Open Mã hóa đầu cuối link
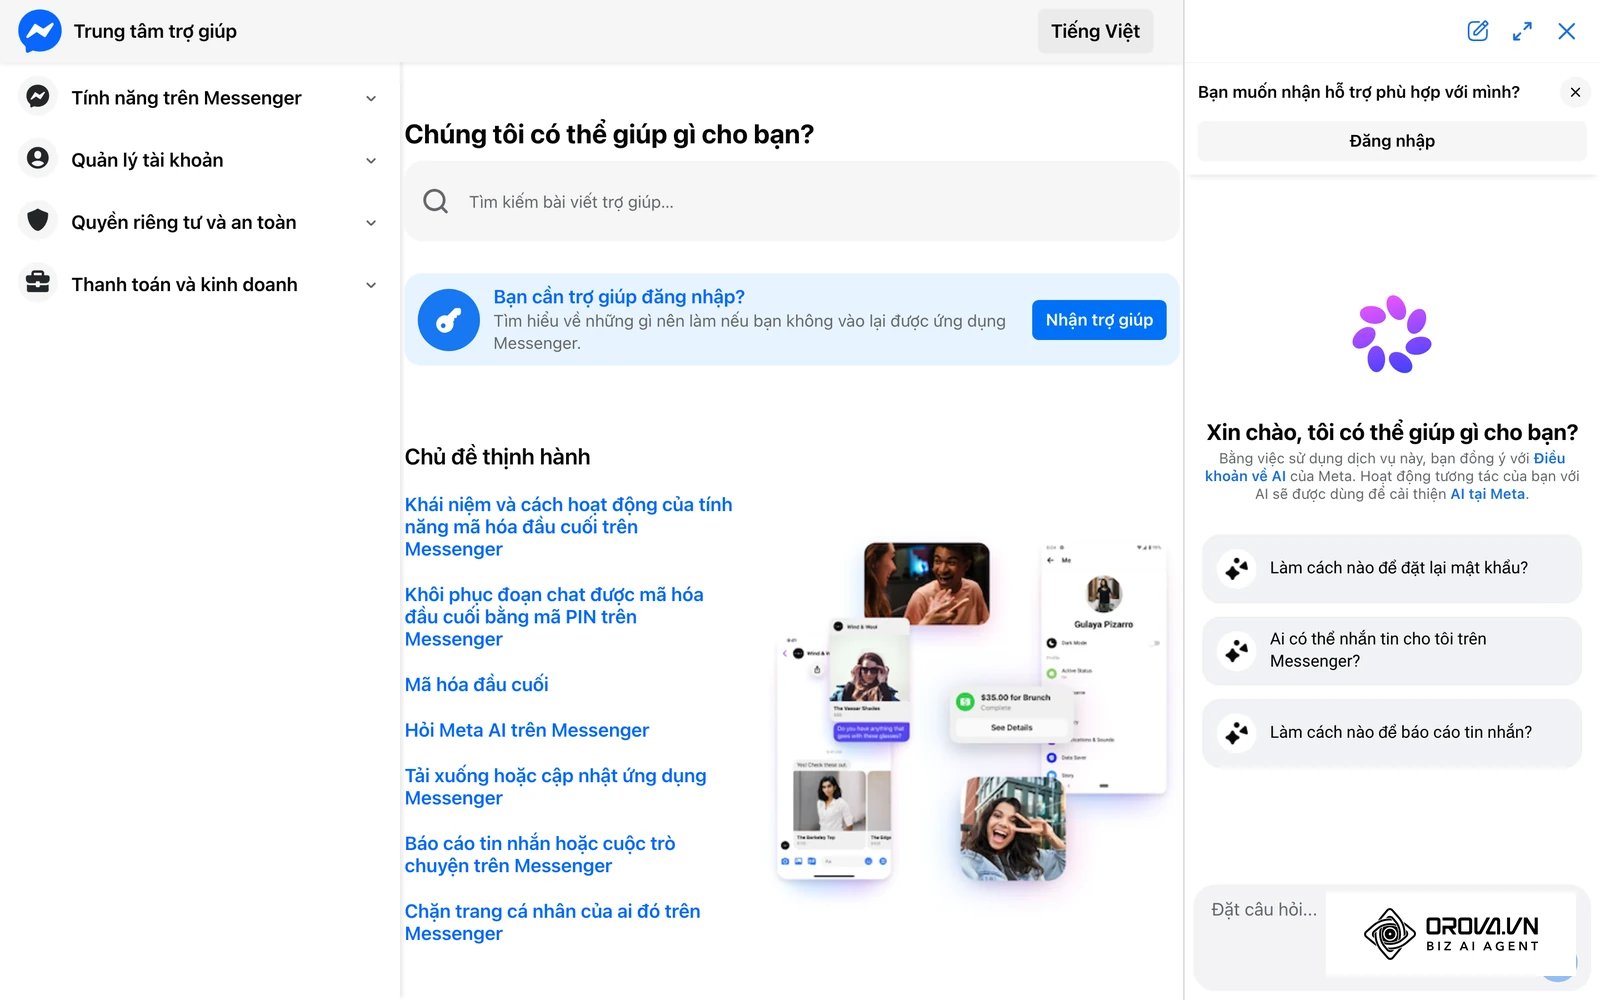The image size is (1600, 1000). [x=477, y=685]
